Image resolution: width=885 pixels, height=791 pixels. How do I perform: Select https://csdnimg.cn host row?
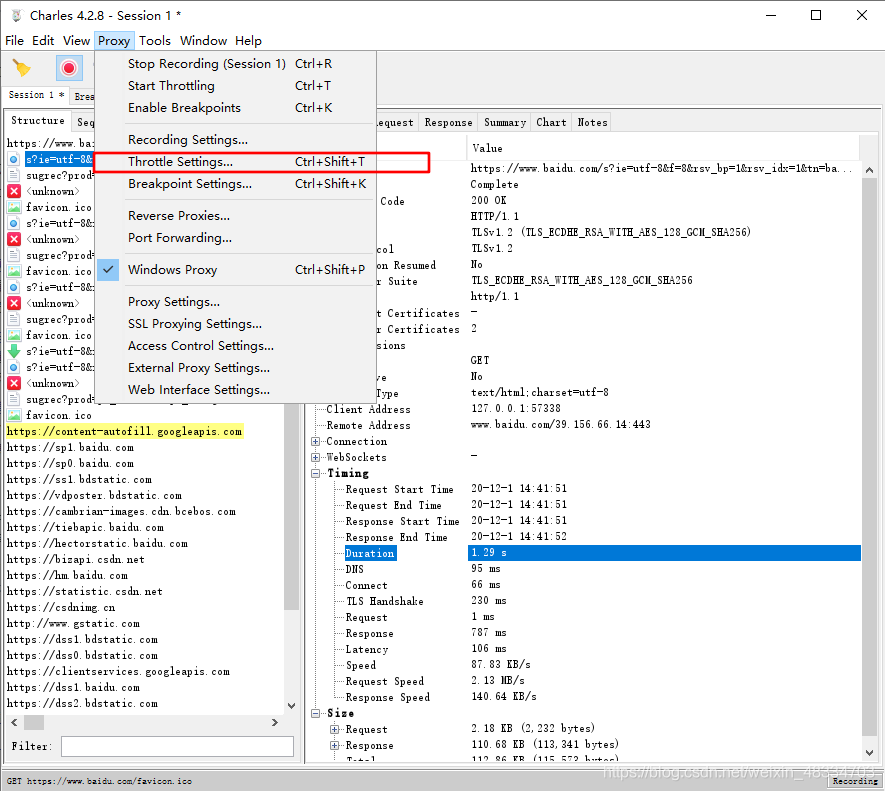61,608
